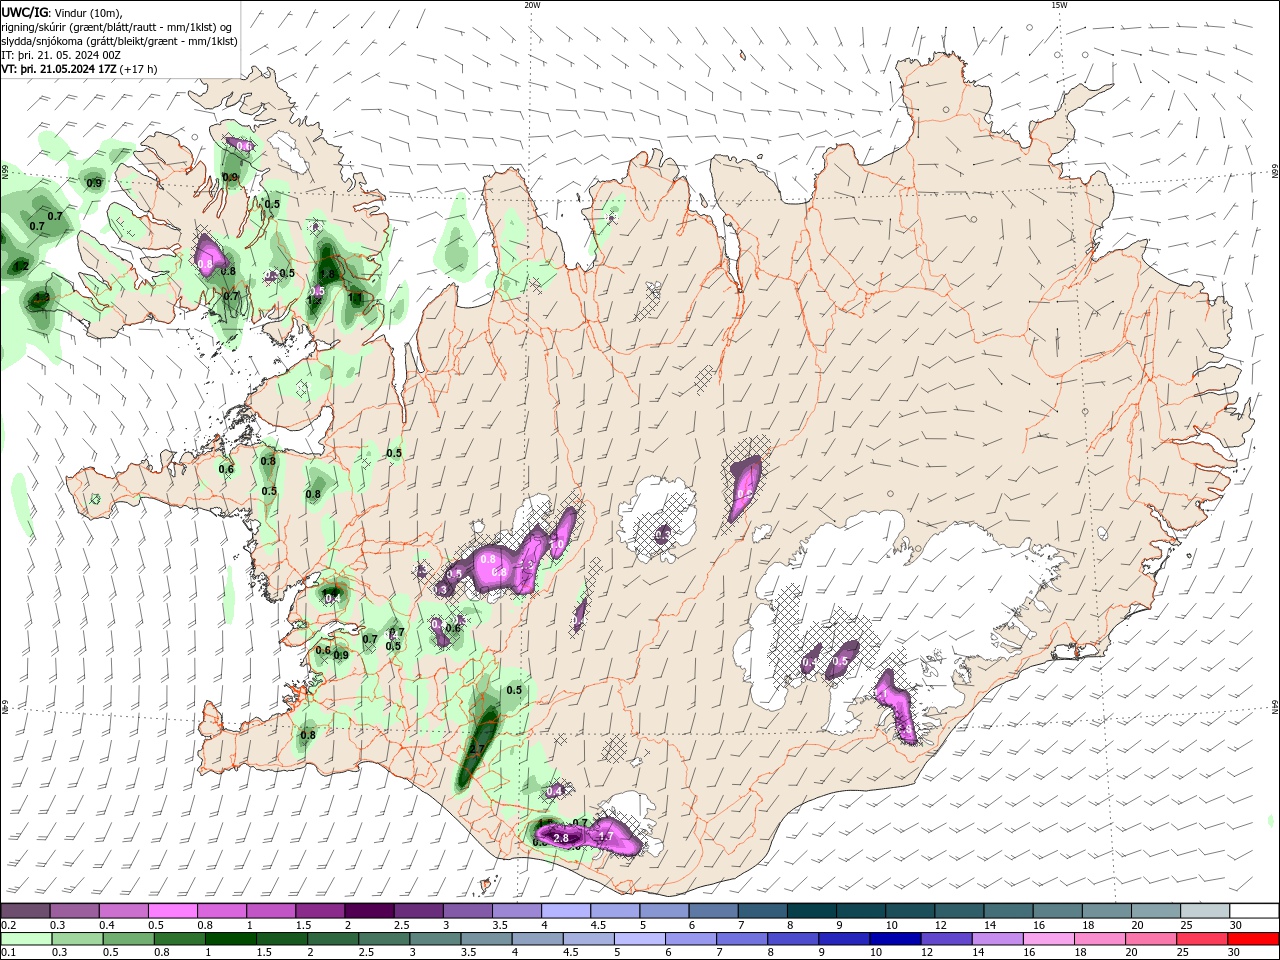Click the bright pink 0.5 swatch, upper legend
Screen dimensions: 1280x960
click(x=172, y=910)
